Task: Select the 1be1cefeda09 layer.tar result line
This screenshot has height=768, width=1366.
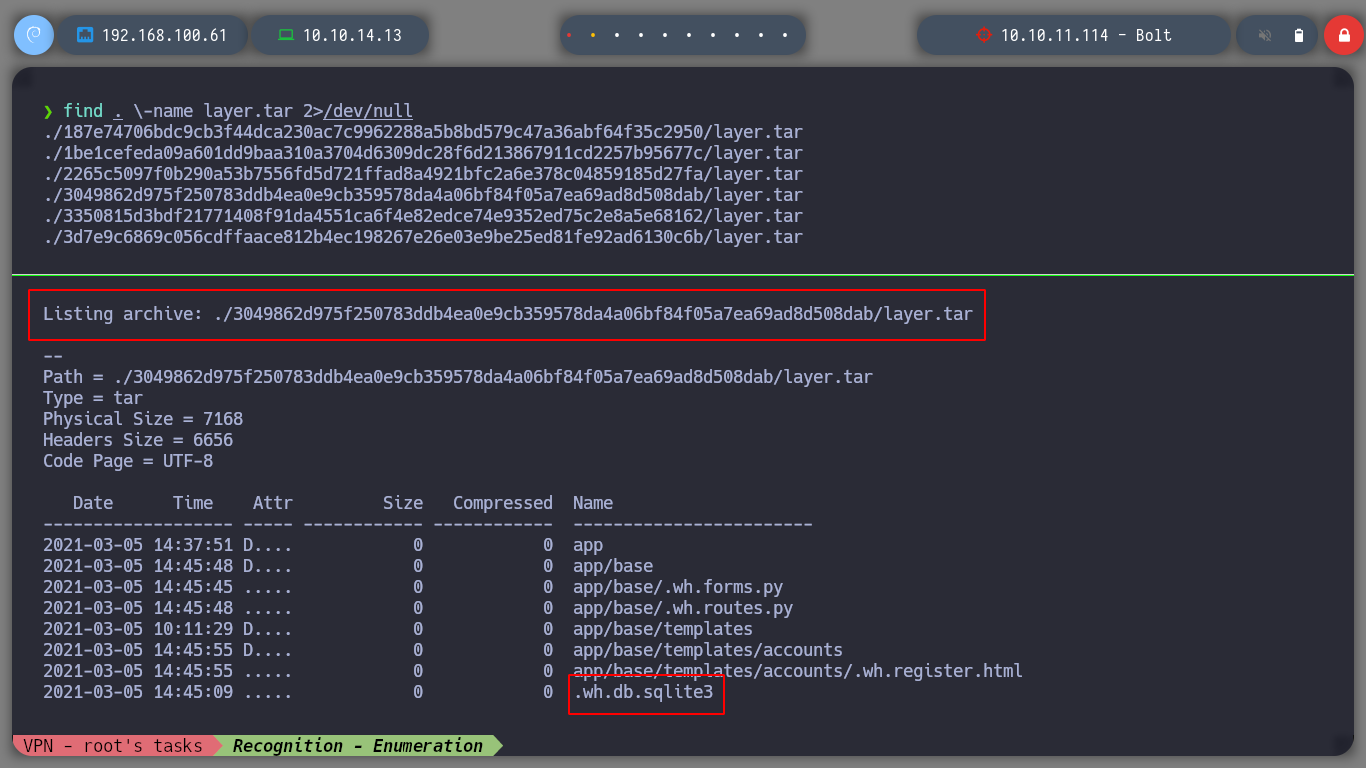Action: 423,153
